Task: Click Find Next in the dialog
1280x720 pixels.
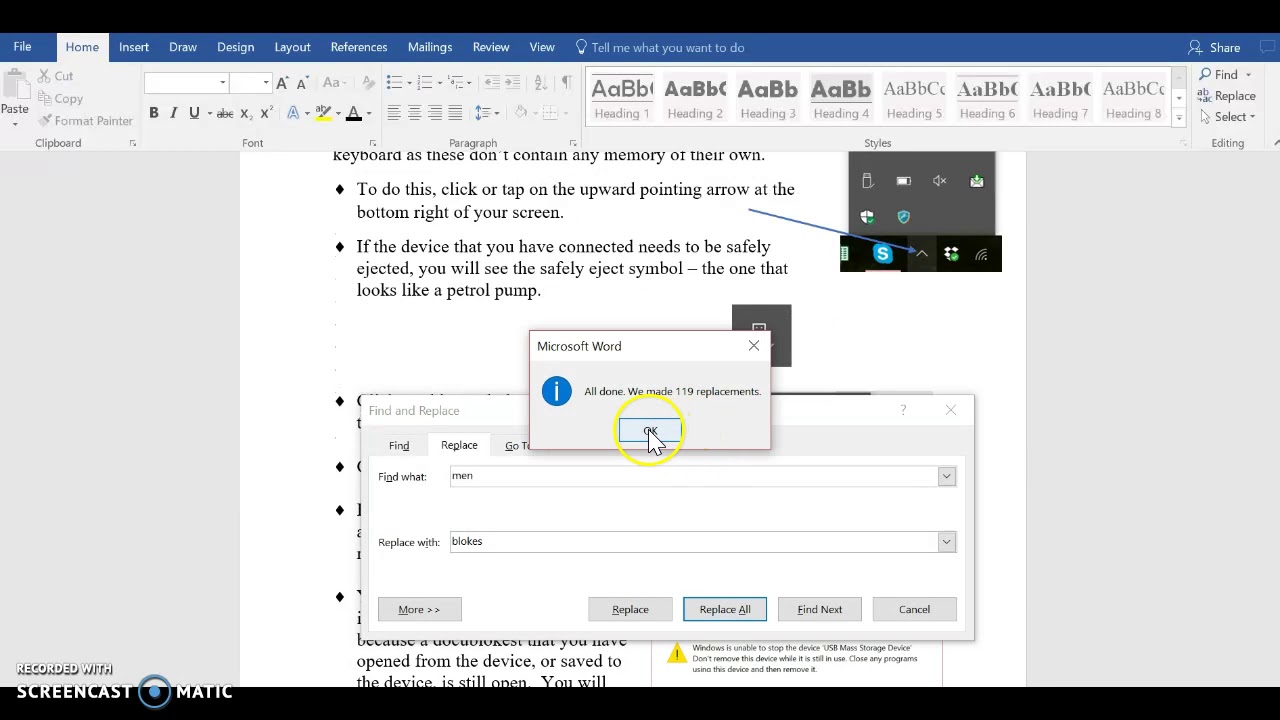Action: [819, 609]
